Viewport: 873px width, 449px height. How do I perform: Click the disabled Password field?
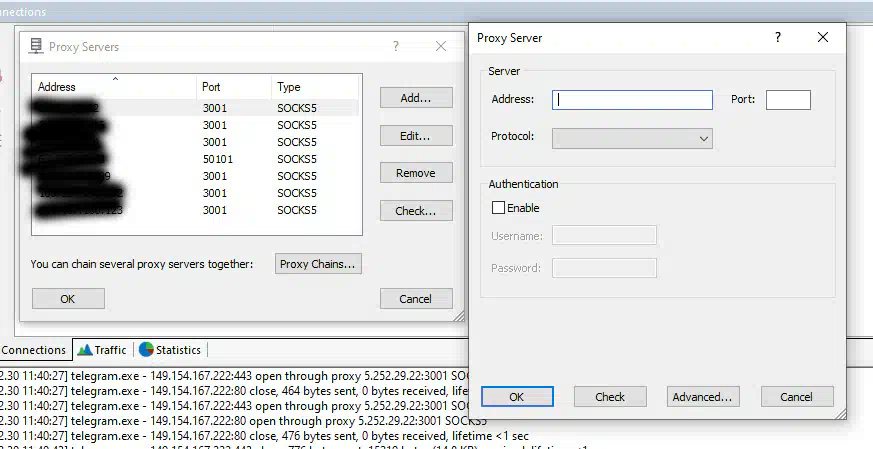pyautogui.click(x=604, y=268)
